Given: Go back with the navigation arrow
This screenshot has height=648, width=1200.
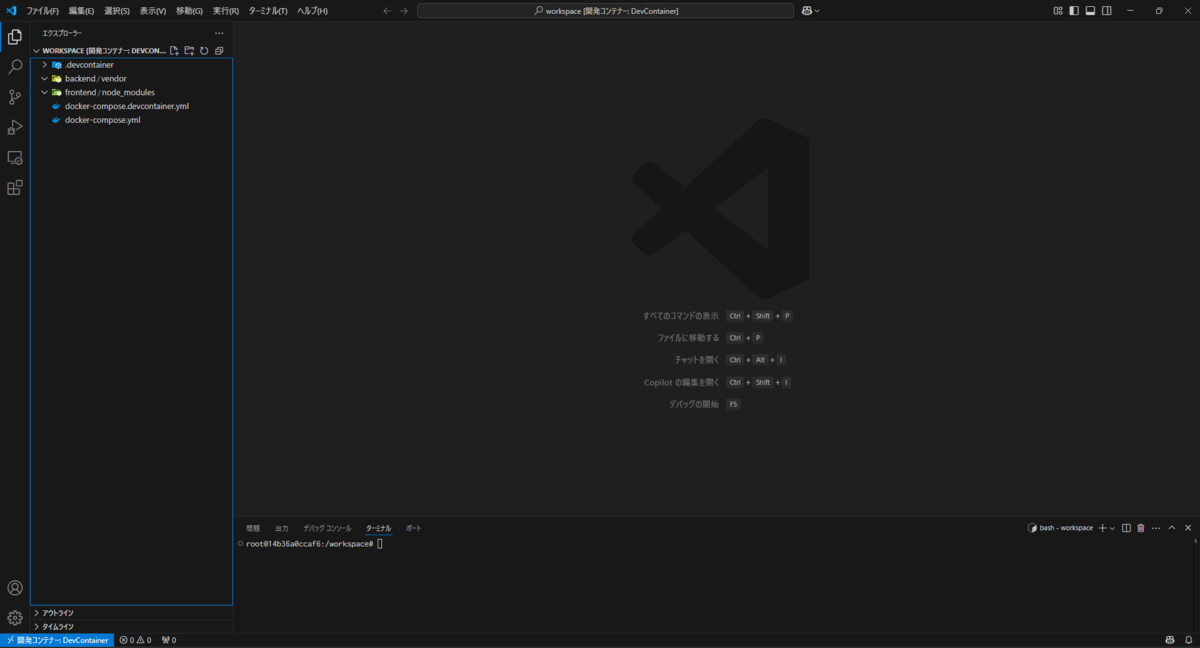Looking at the screenshot, I should point(387,11).
